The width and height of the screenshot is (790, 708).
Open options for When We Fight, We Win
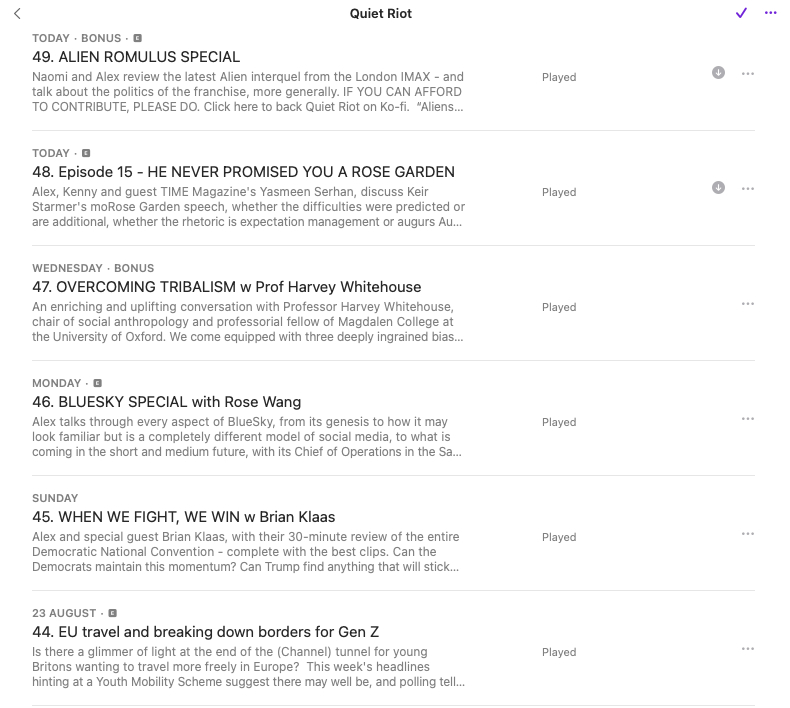point(748,533)
